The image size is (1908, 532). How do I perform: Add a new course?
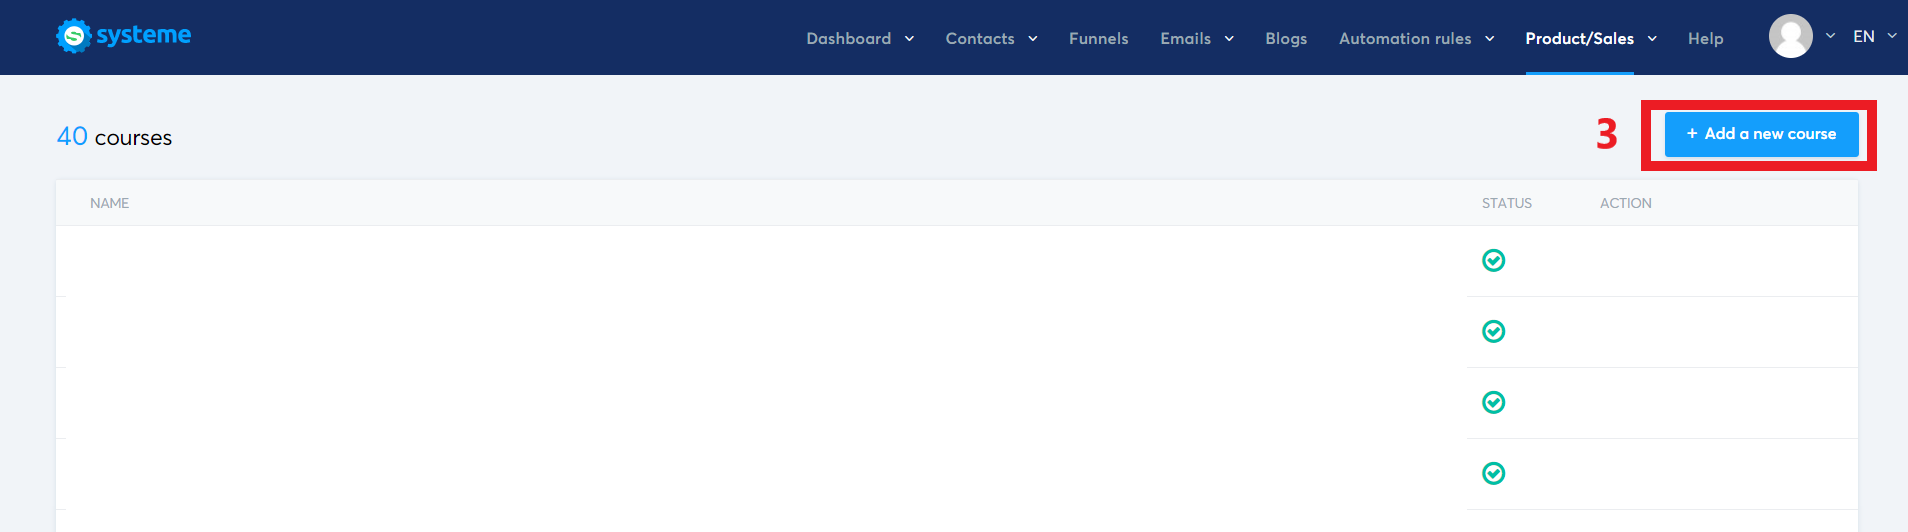pos(1761,134)
